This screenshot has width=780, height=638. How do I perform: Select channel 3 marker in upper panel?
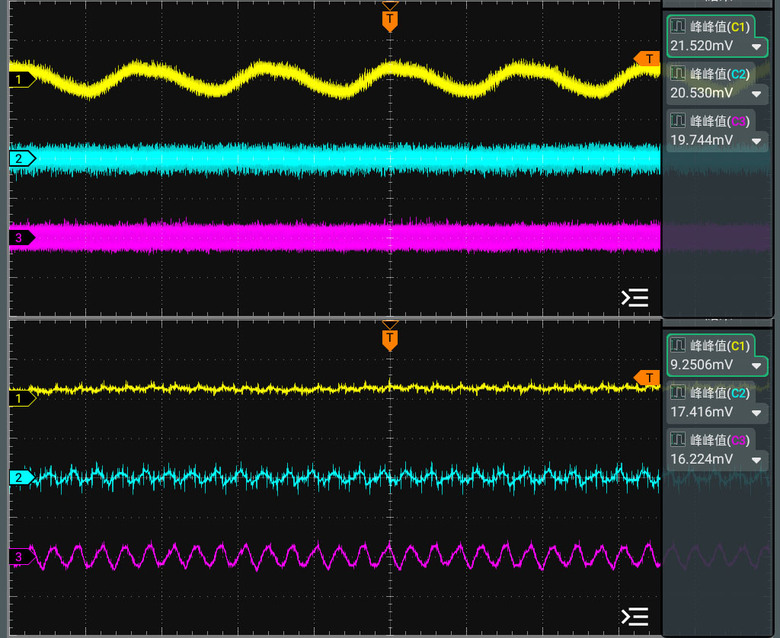(x=22, y=238)
